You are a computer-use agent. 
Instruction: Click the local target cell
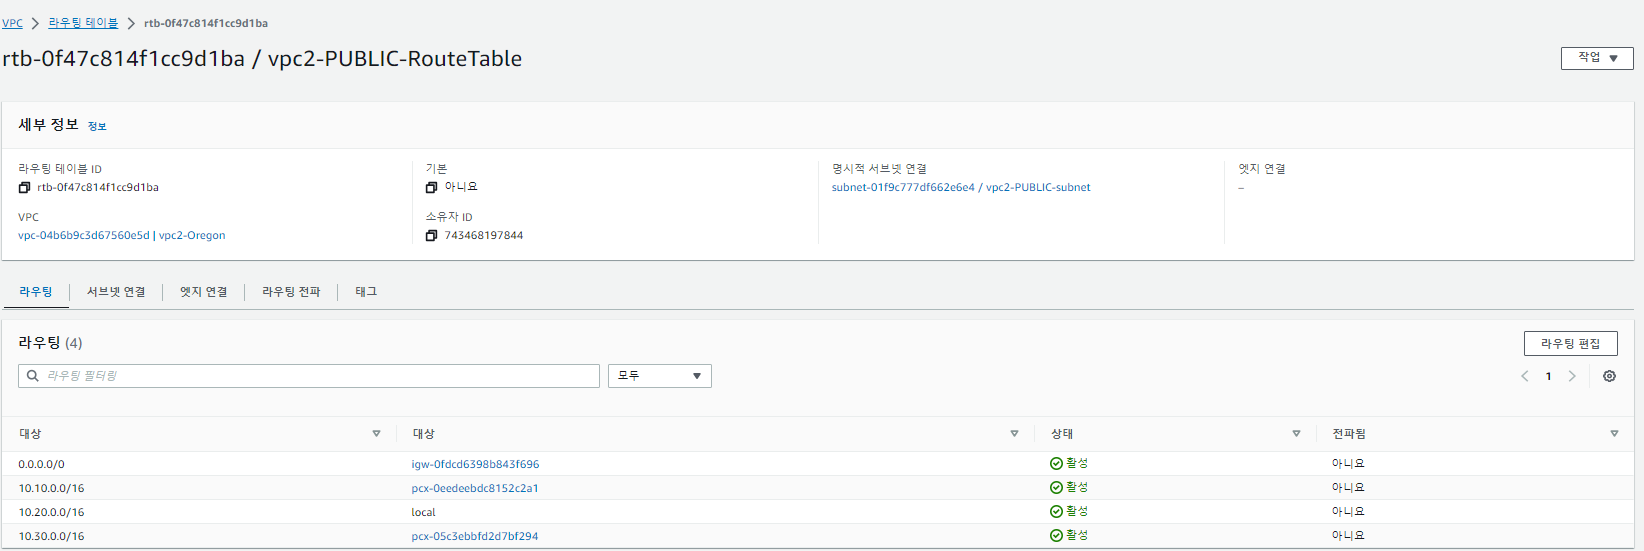pos(424,513)
